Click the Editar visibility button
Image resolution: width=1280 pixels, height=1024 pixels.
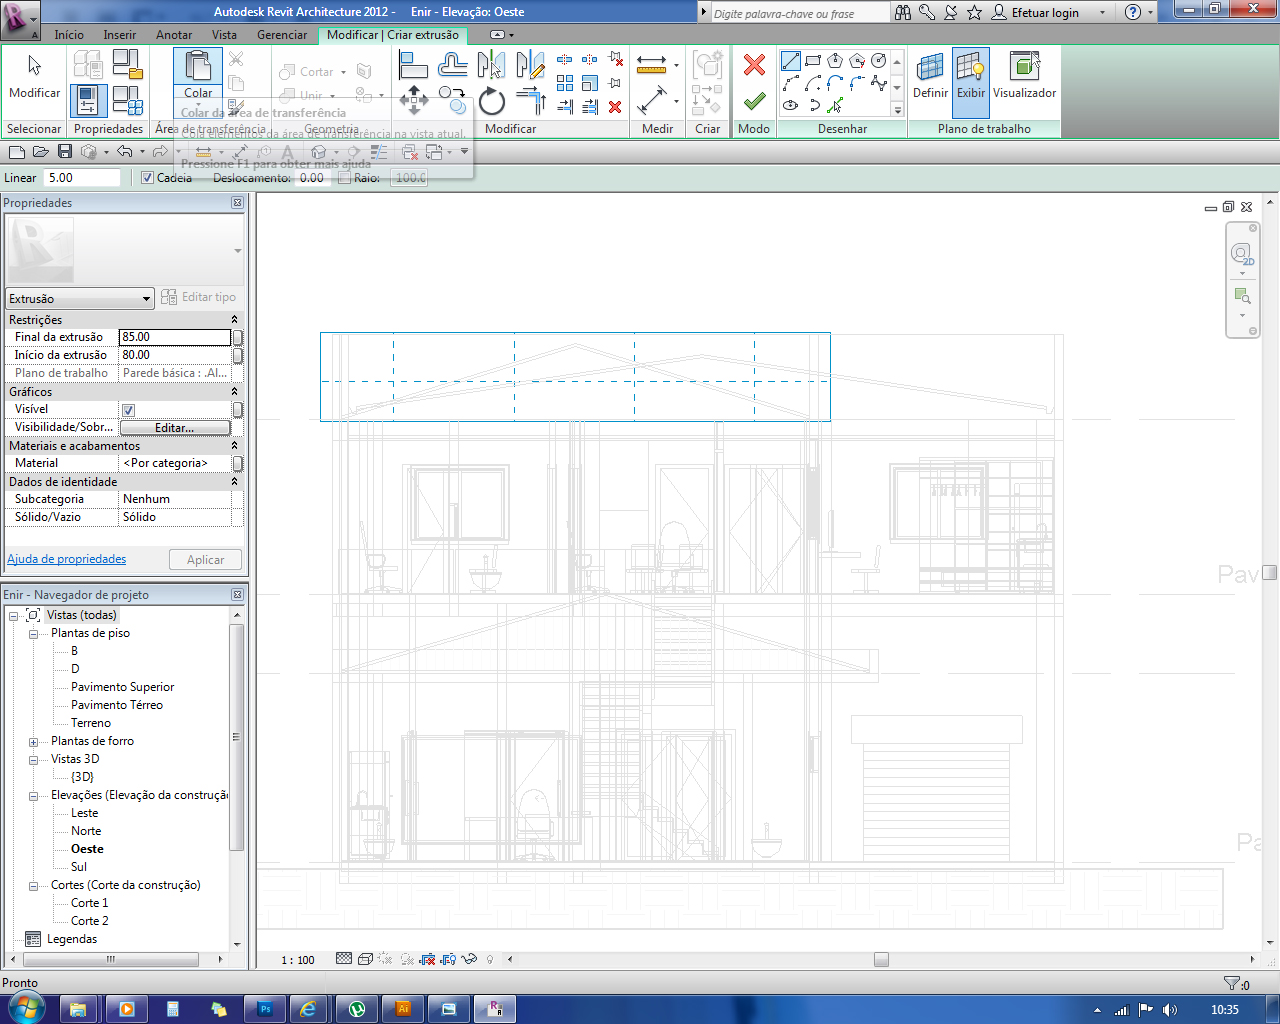coord(175,428)
